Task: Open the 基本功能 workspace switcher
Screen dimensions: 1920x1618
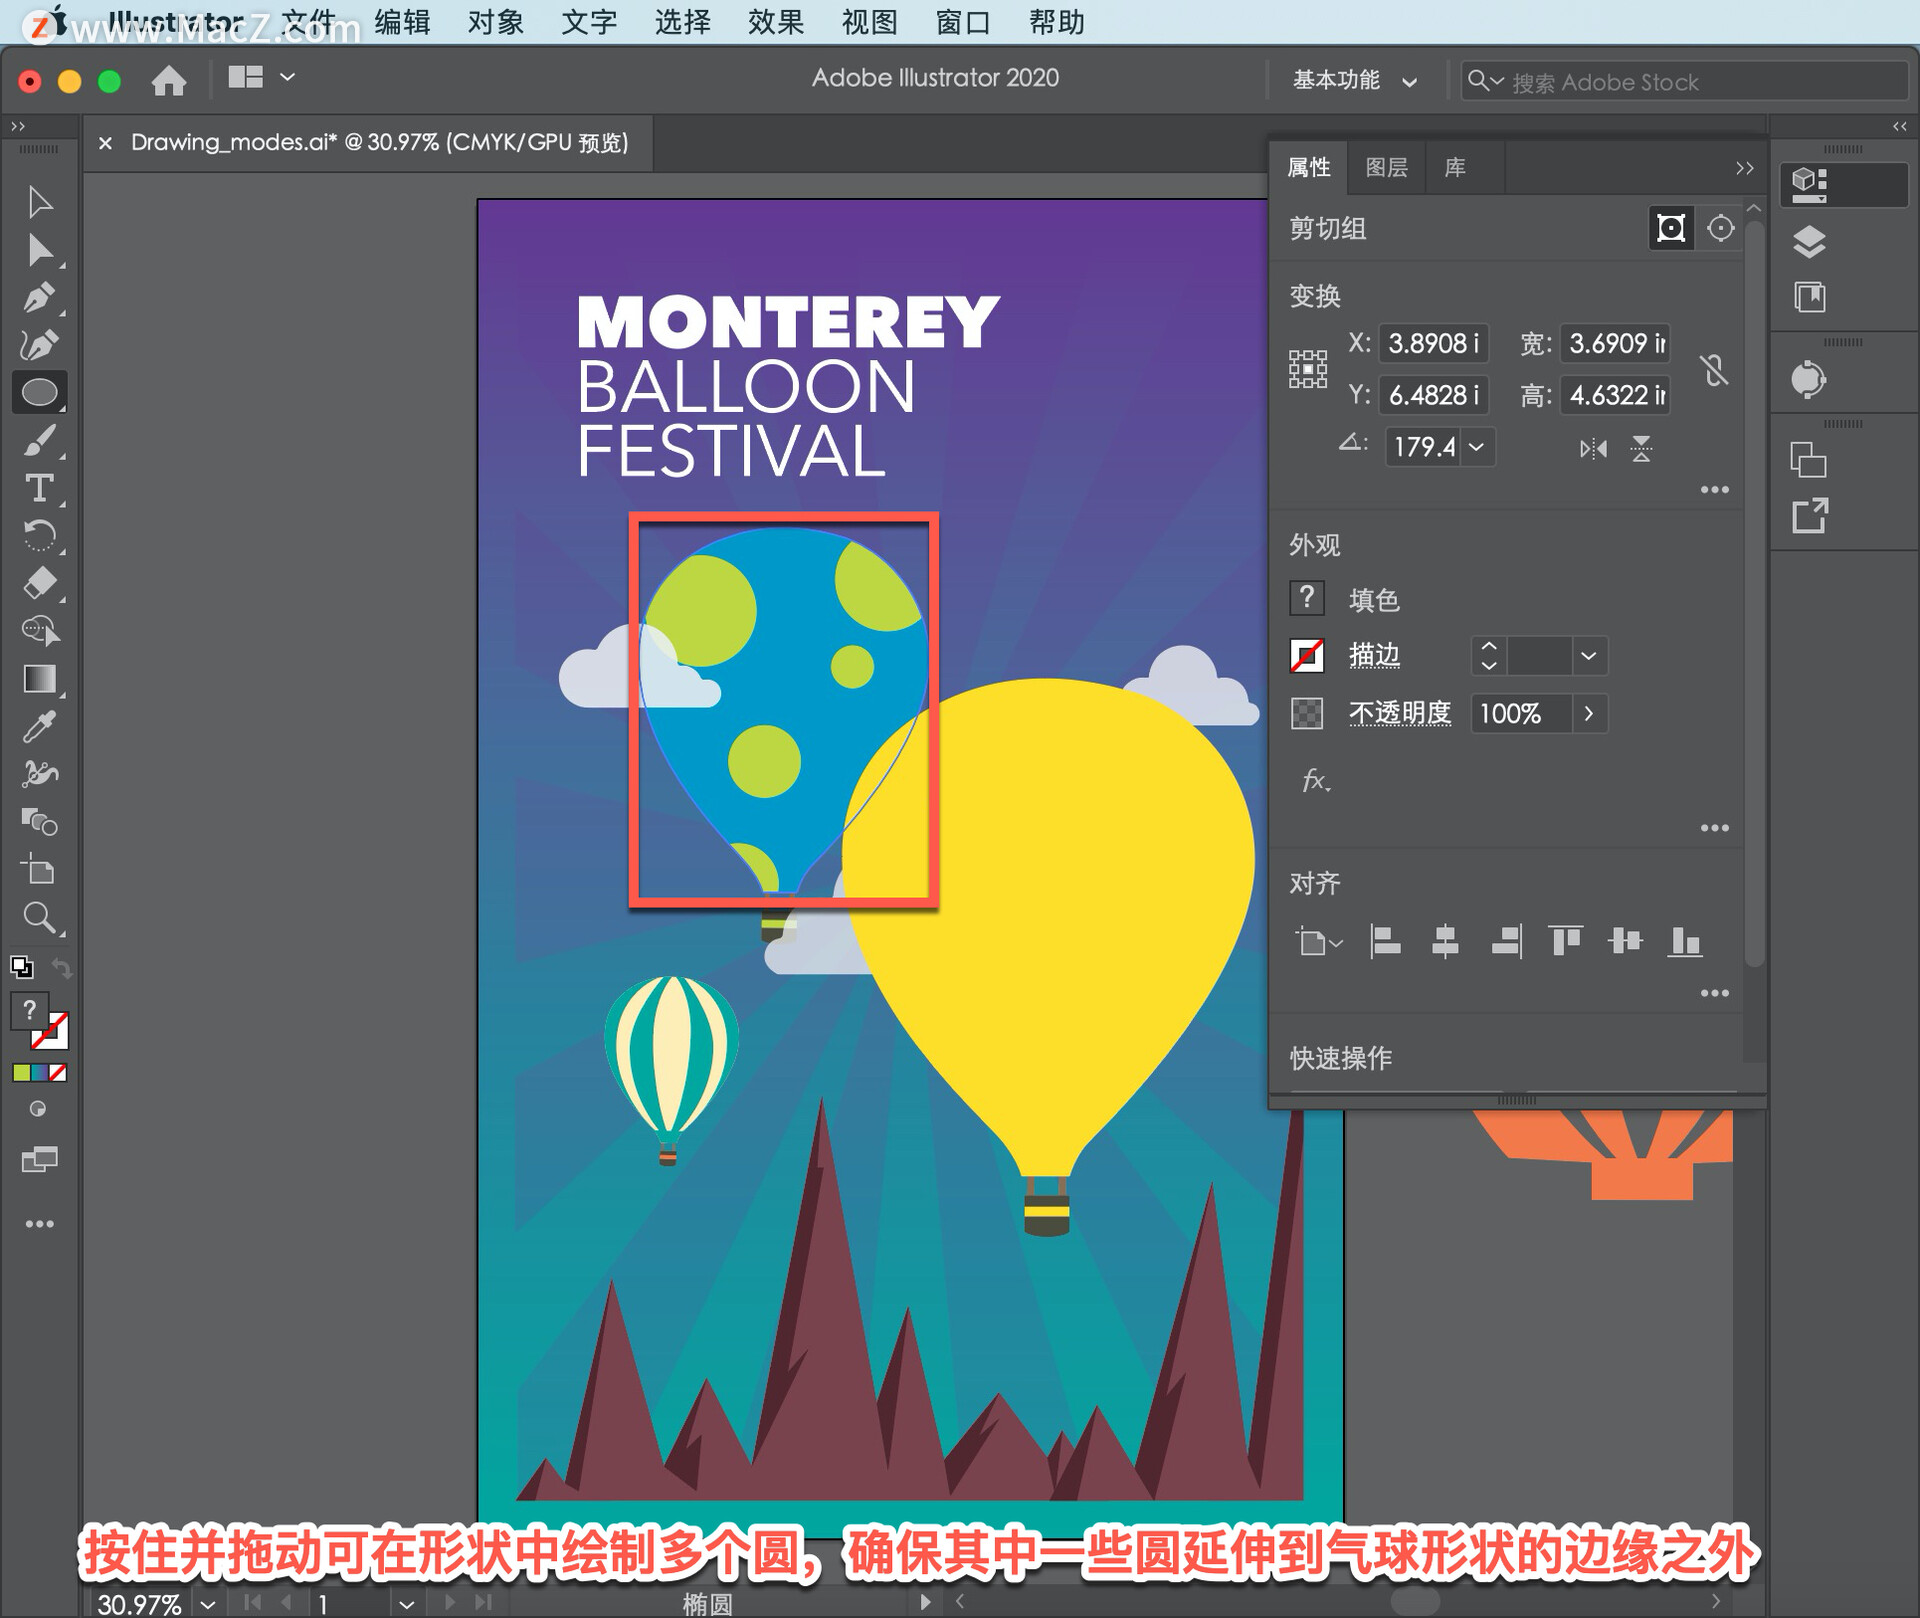Action: [1355, 81]
